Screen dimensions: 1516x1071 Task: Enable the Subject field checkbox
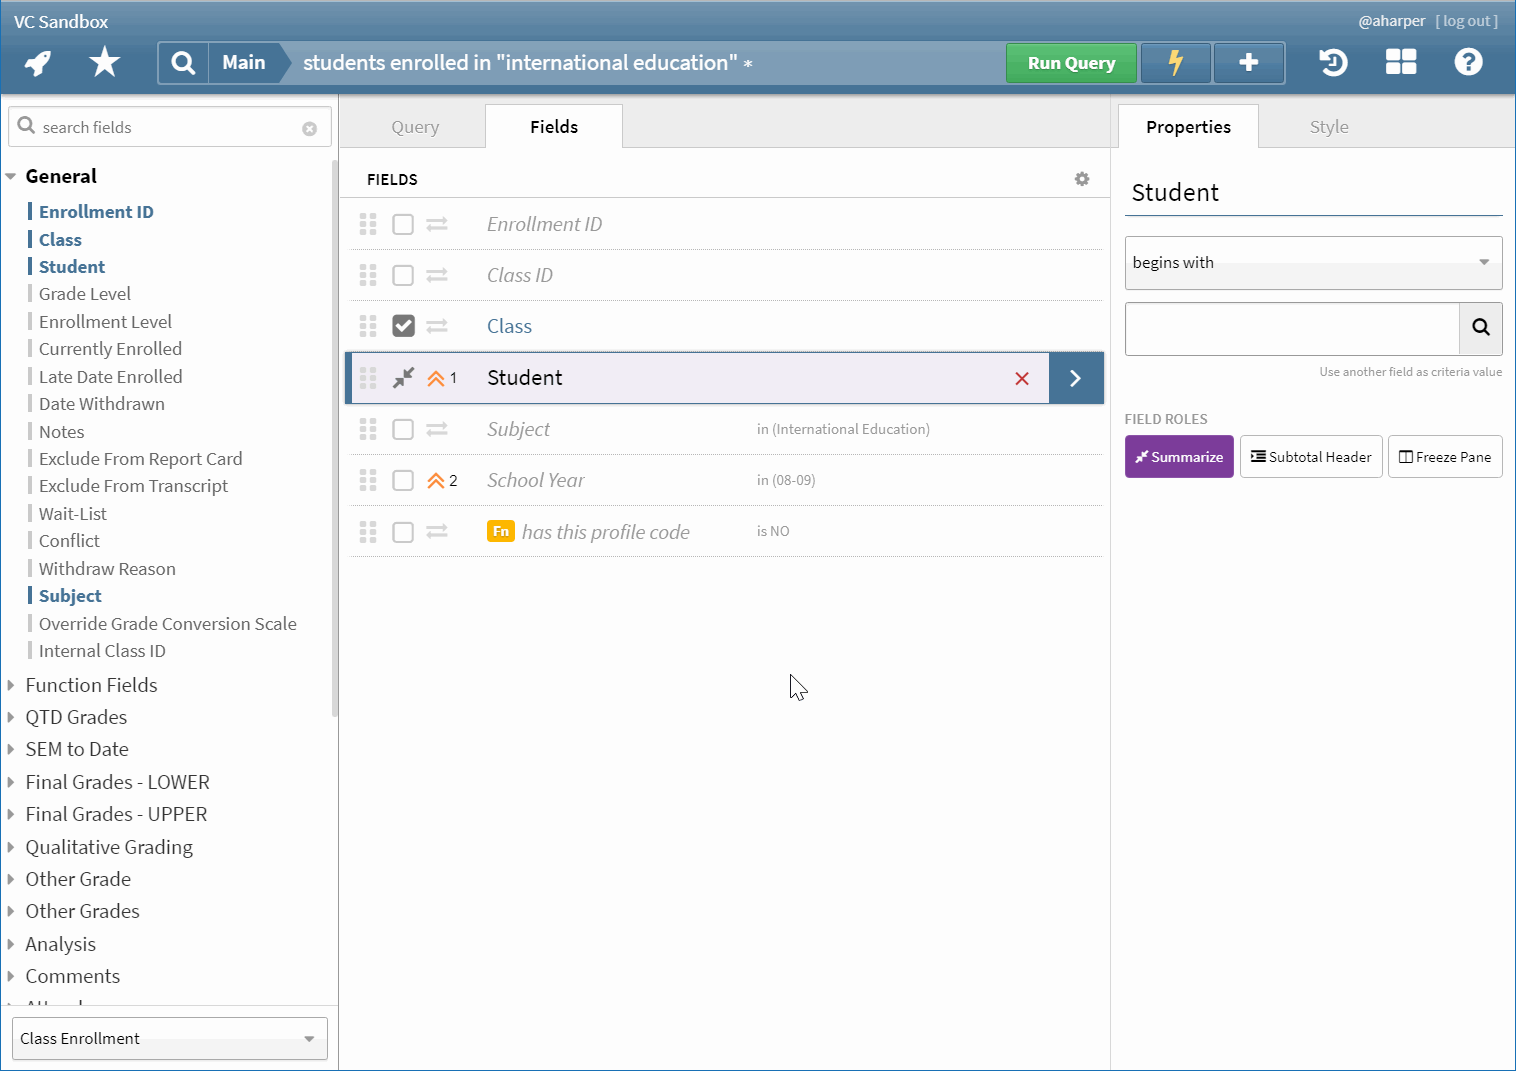pos(403,430)
